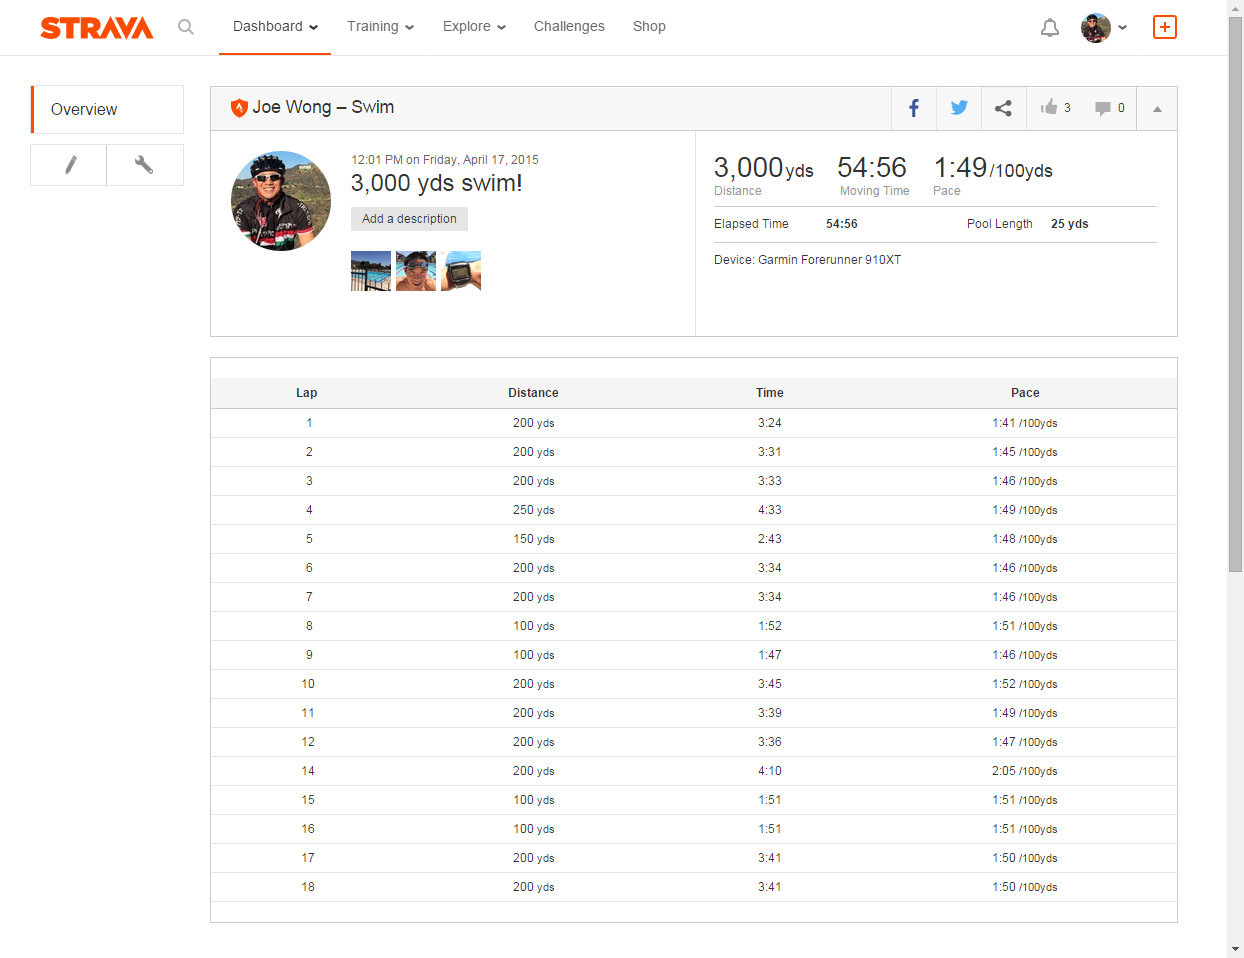Click the 54:56 Moving Time stat
Screen dimensions: 1244x958
872,167
